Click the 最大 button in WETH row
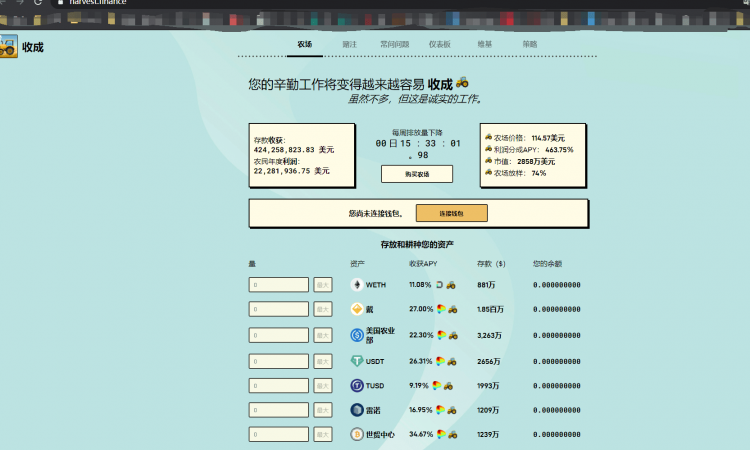The width and height of the screenshot is (750, 450). click(x=323, y=285)
